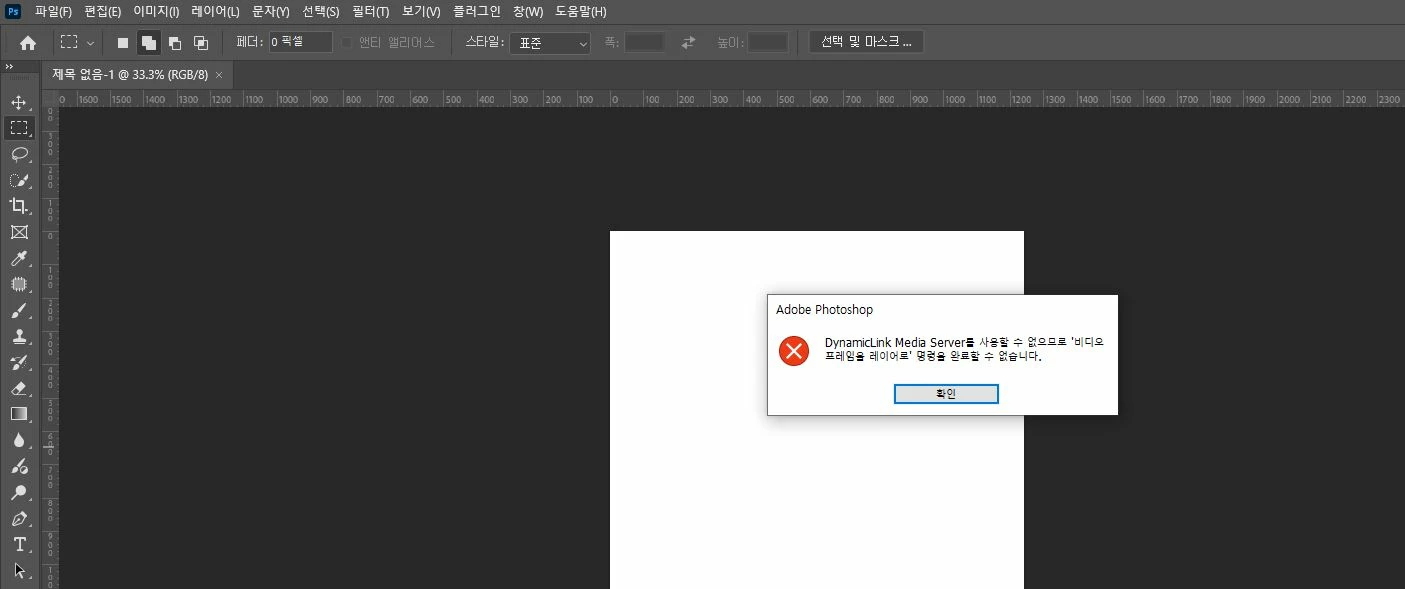The image size is (1405, 589).
Task: Expand the toolbox with the double-arrow
Action: click(9, 67)
